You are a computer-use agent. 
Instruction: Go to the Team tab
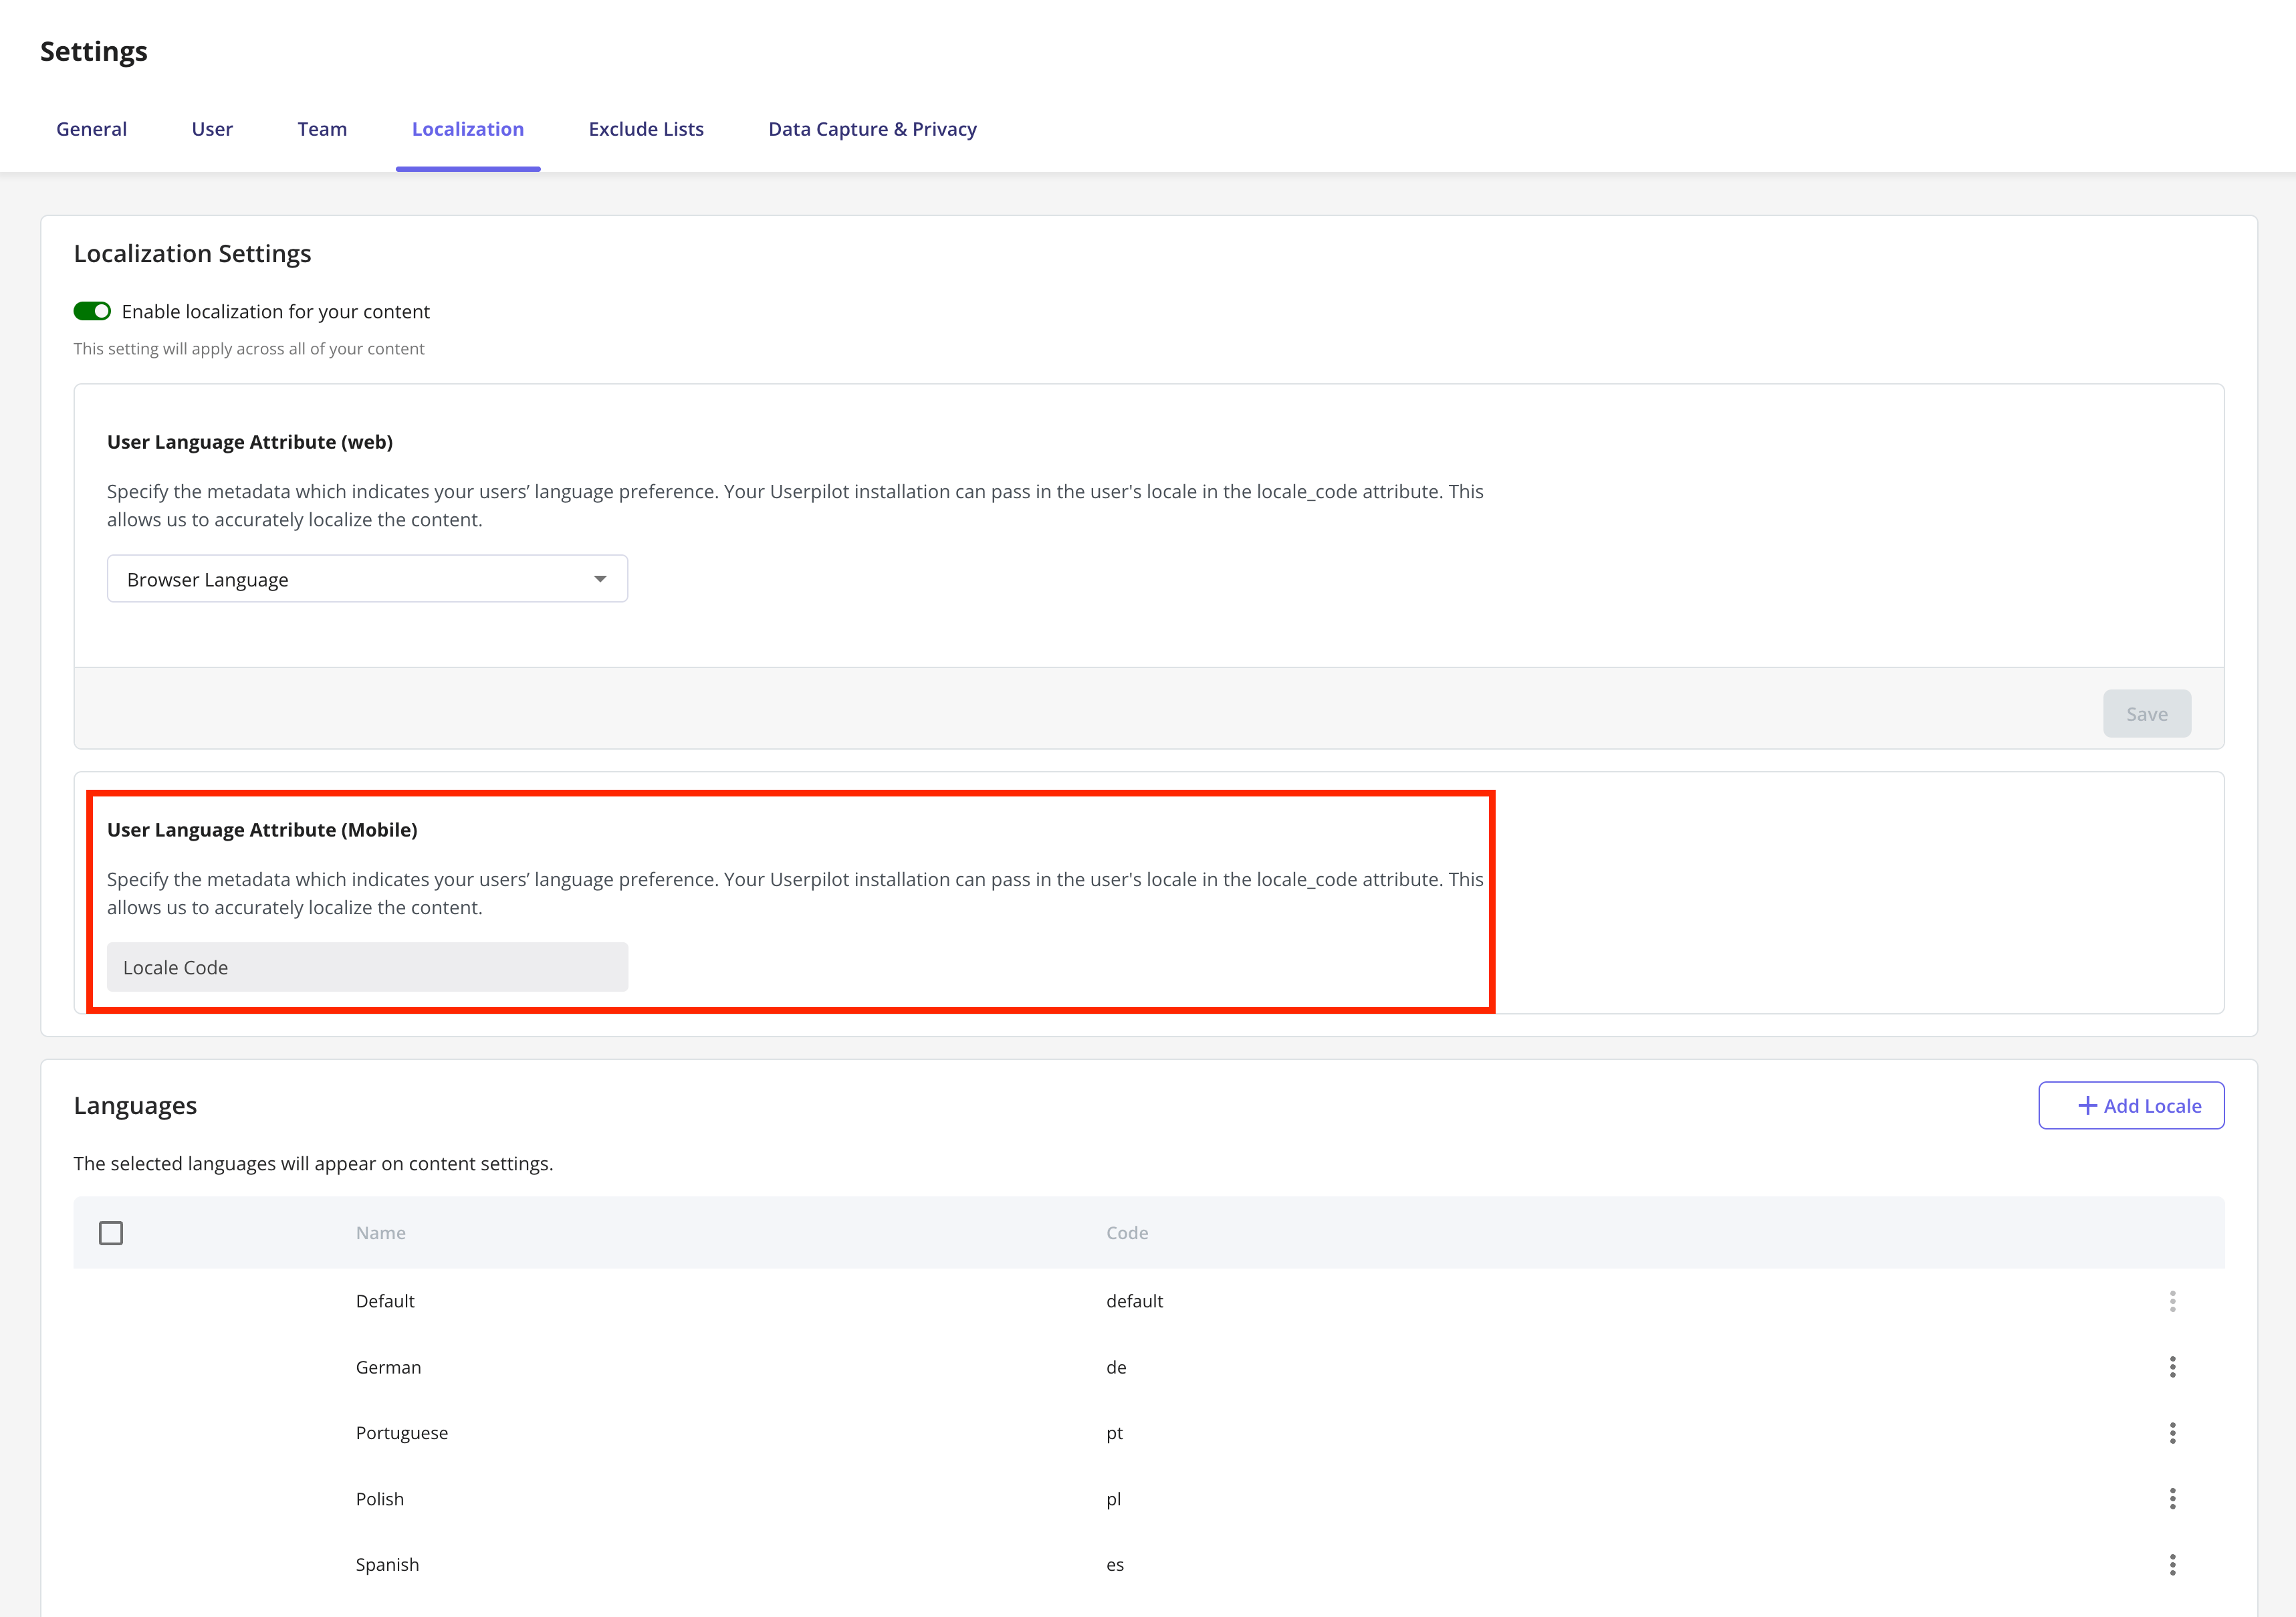click(322, 129)
